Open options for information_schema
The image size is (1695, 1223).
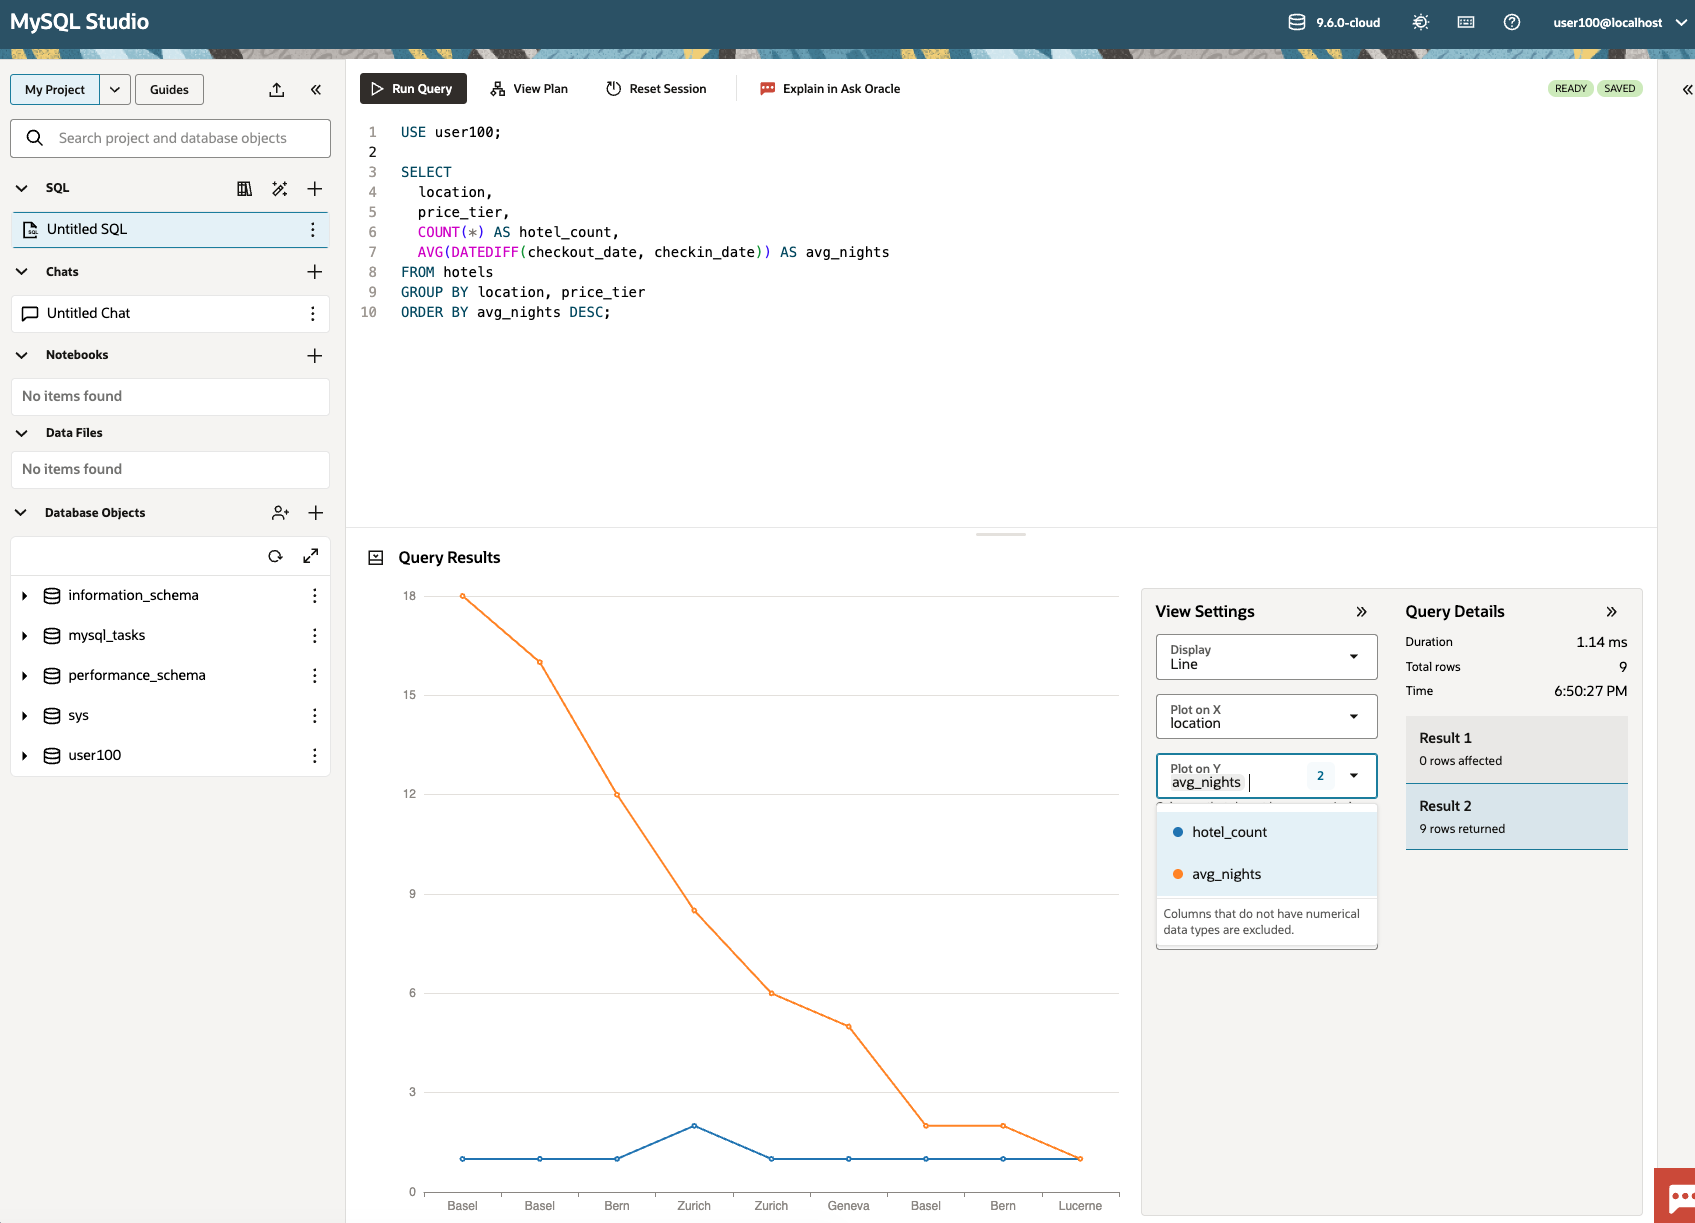click(x=315, y=596)
